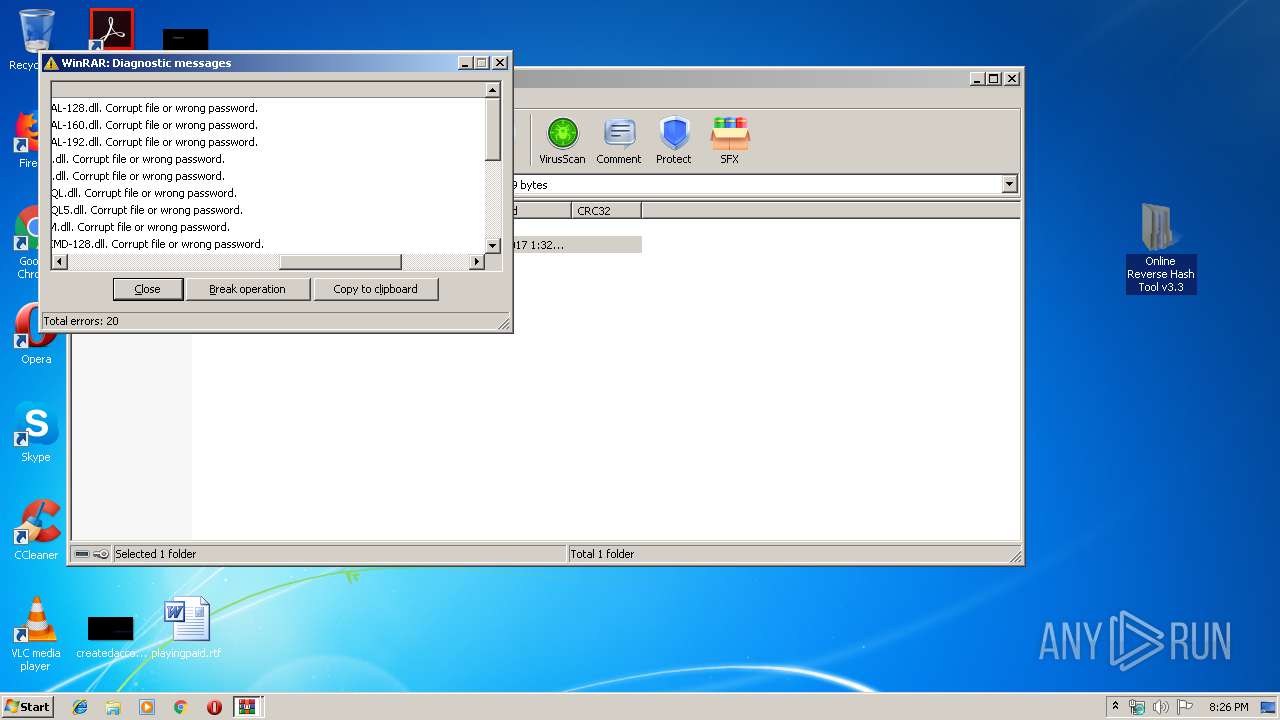Close the Diagnostic messages dialog

tap(147, 289)
